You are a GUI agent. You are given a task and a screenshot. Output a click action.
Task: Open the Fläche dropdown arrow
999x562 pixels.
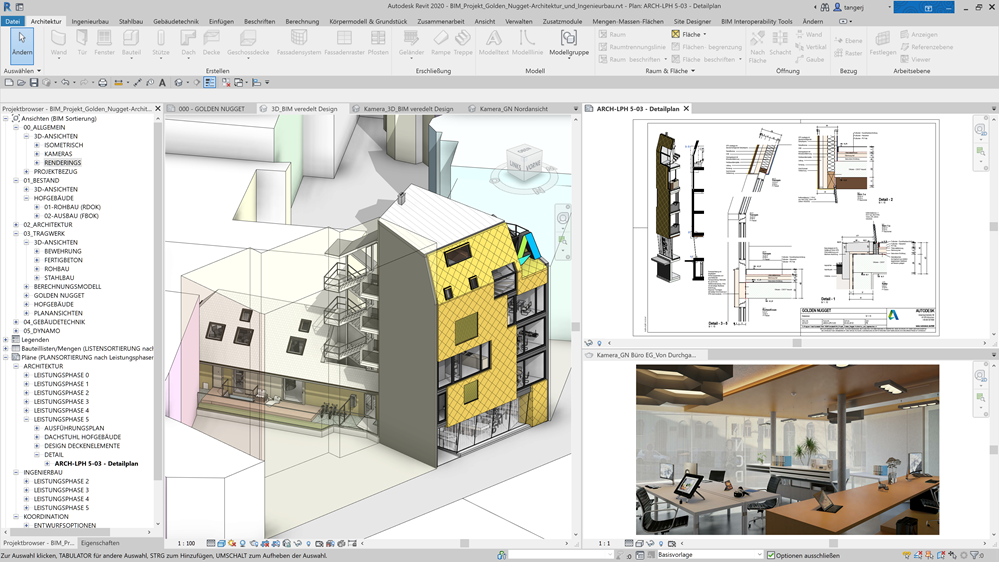(x=705, y=34)
